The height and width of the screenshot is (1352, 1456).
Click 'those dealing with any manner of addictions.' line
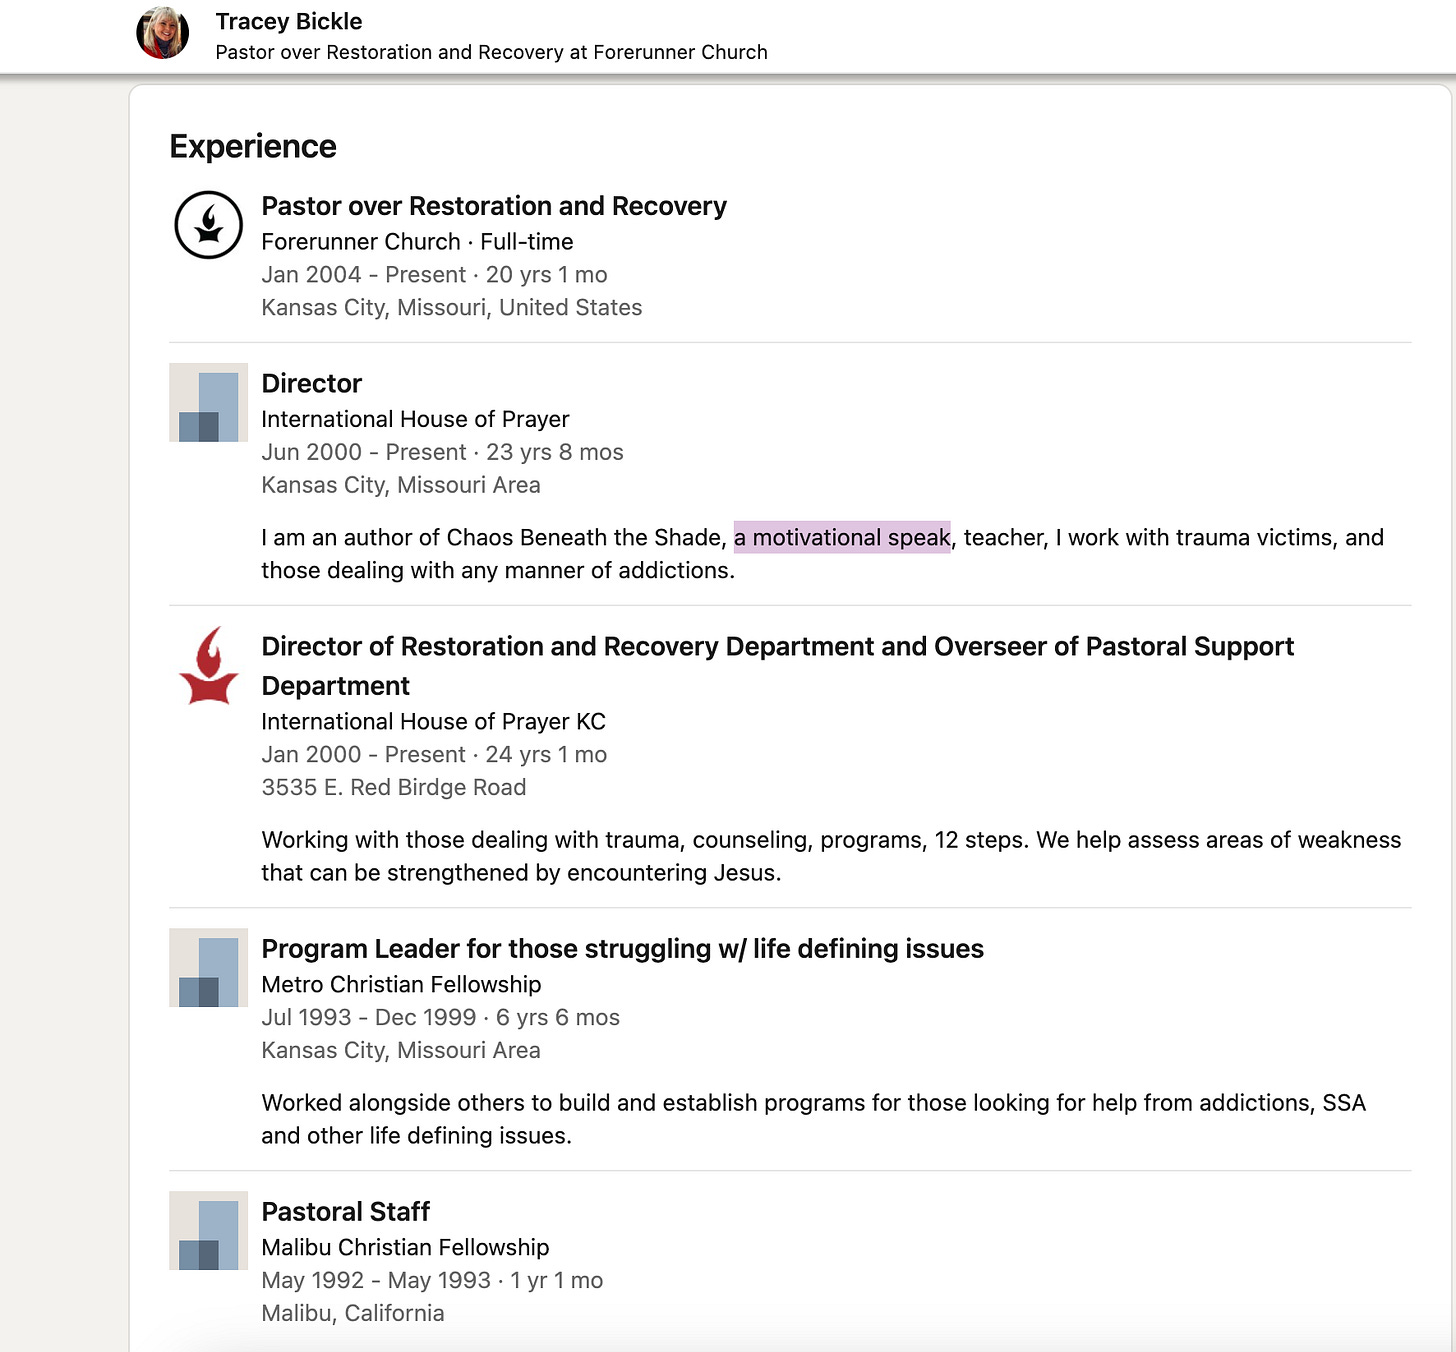click(498, 571)
